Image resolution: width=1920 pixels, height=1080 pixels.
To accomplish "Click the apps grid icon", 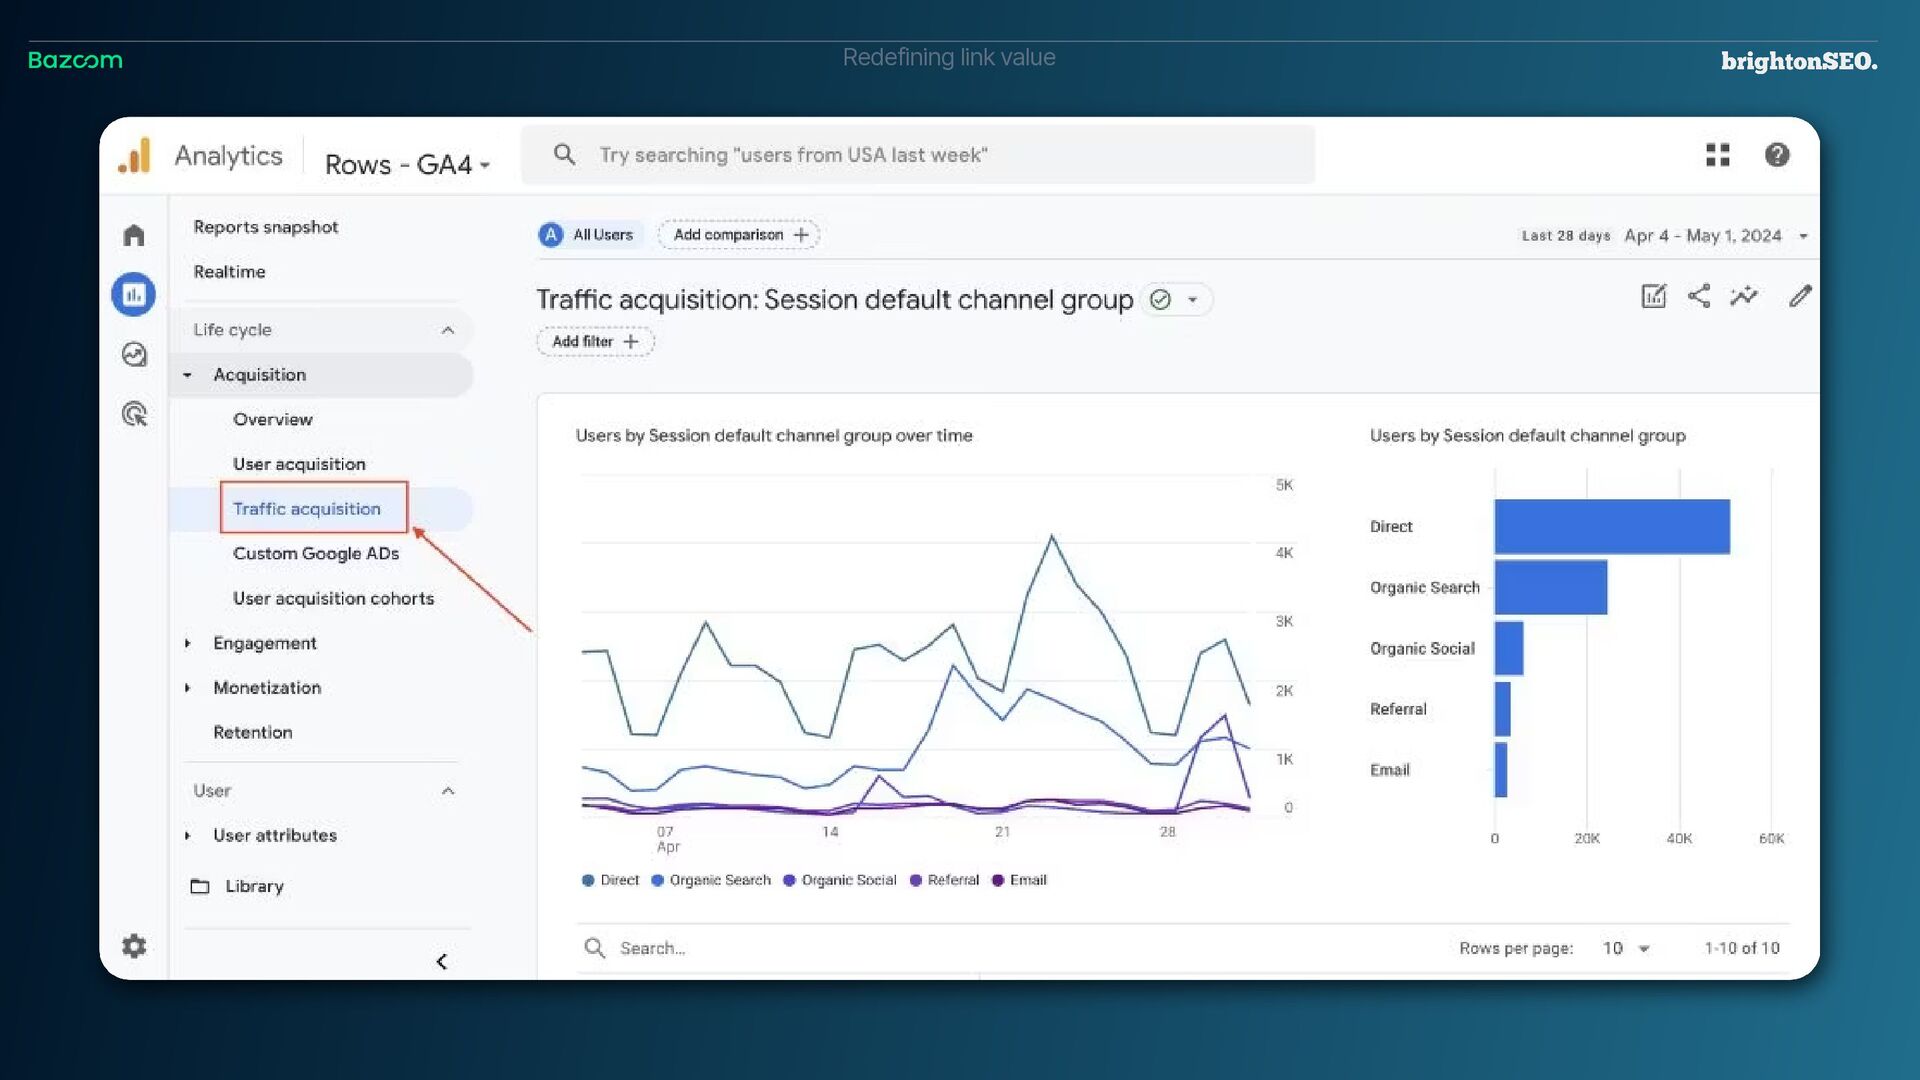I will point(1717,155).
